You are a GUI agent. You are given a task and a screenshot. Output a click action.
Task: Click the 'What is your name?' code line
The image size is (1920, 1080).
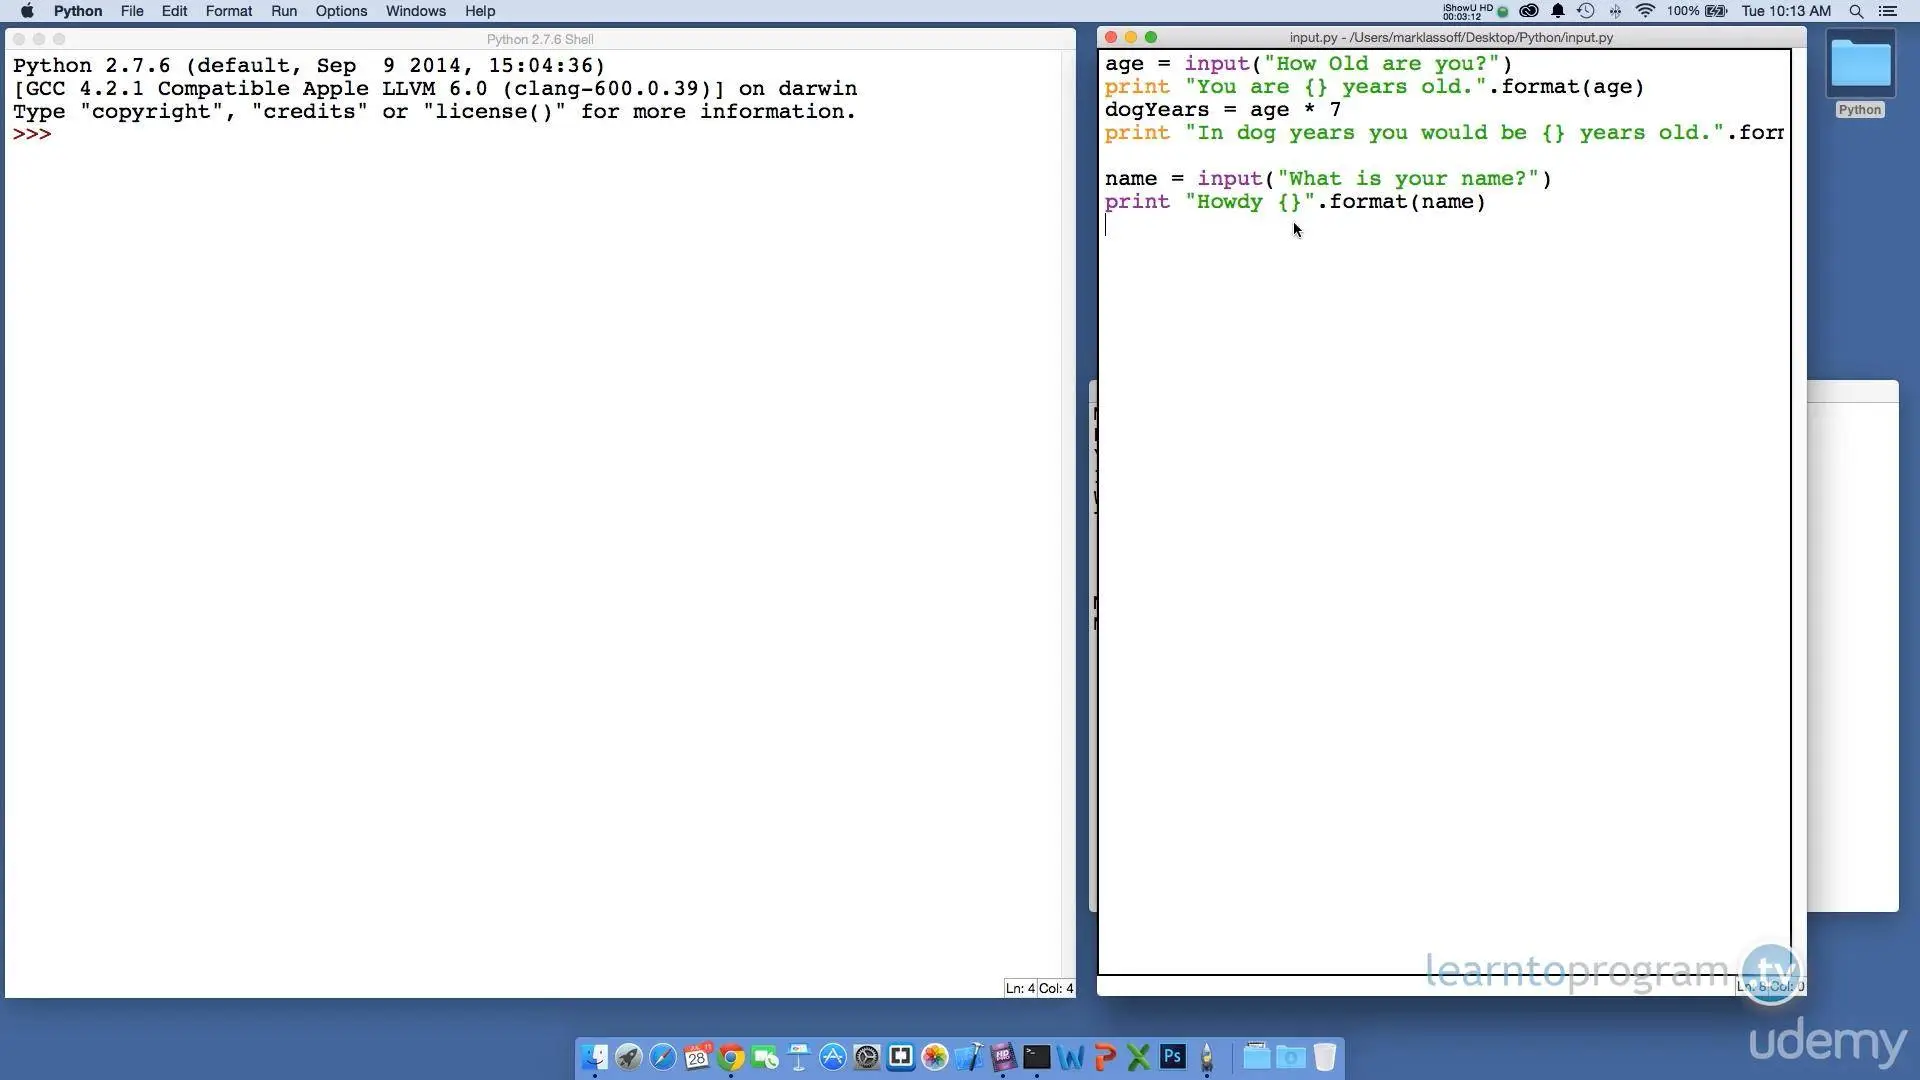pos(1328,179)
